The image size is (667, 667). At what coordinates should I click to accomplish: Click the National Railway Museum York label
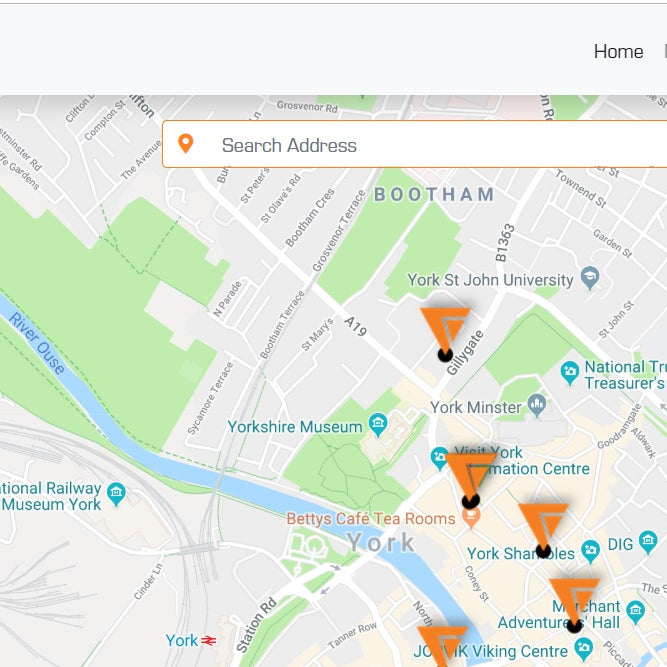[51, 496]
